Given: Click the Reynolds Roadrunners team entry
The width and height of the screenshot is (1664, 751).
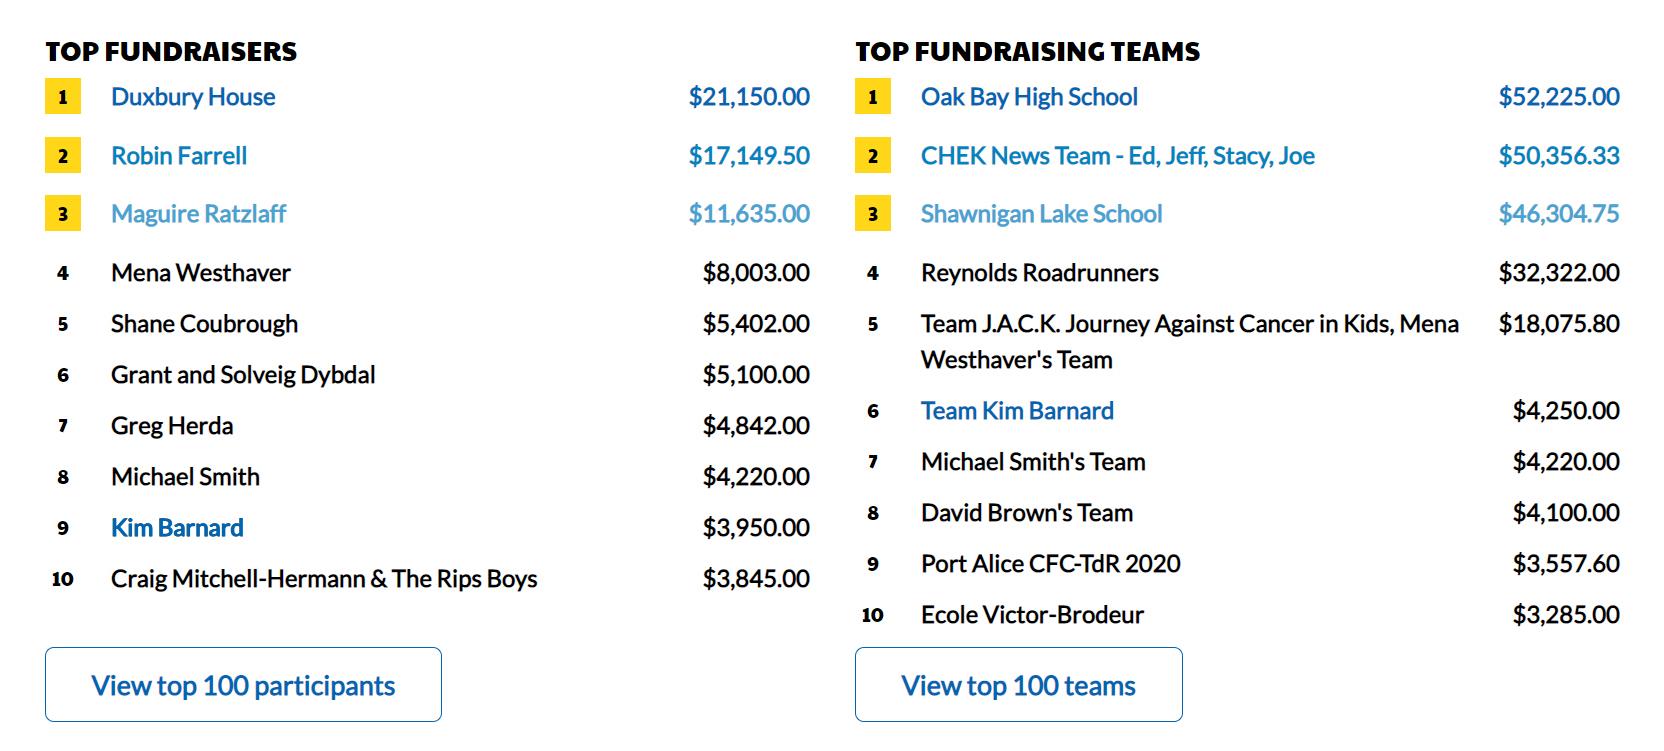Looking at the screenshot, I should pyautogui.click(x=1039, y=273).
